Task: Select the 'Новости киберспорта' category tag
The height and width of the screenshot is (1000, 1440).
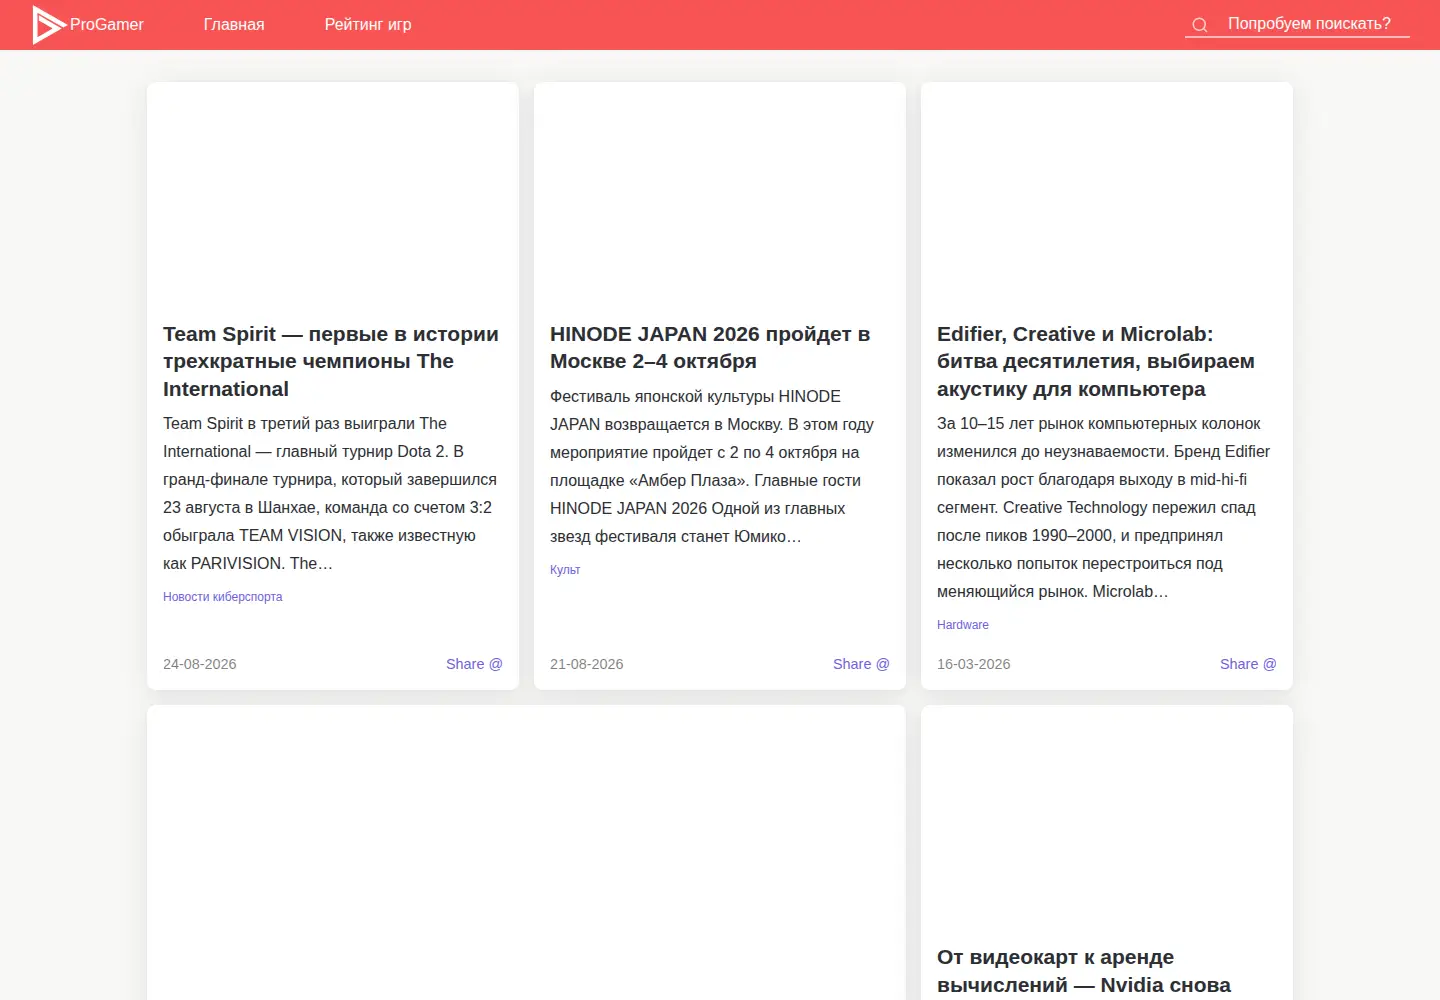Action: tap(223, 597)
